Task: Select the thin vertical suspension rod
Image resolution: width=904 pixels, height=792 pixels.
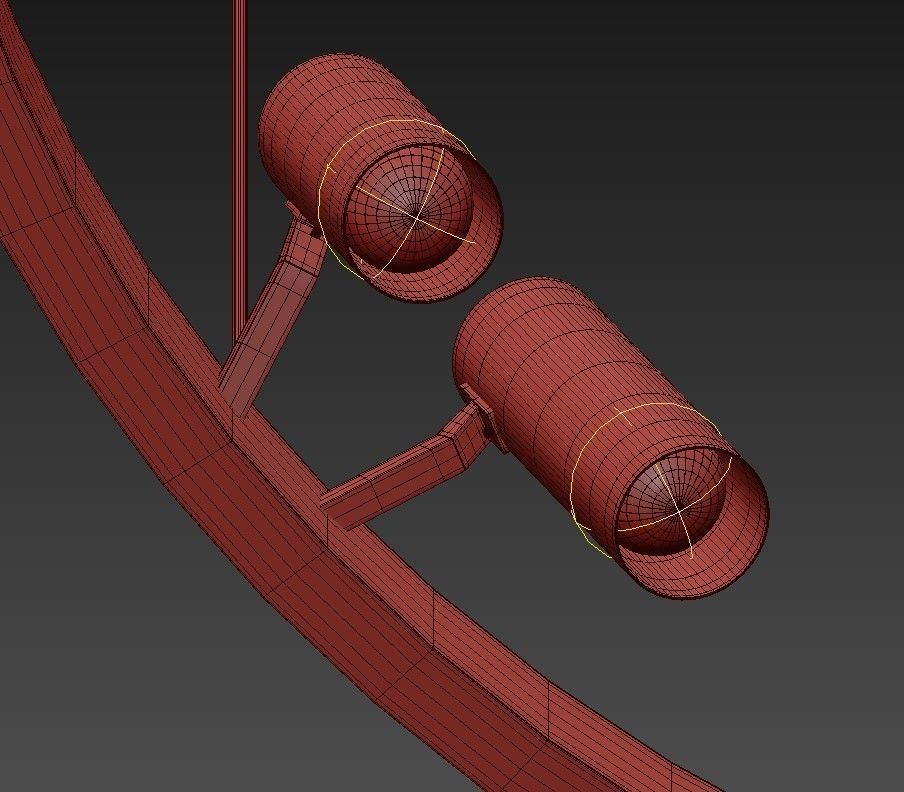Action: [x=239, y=173]
